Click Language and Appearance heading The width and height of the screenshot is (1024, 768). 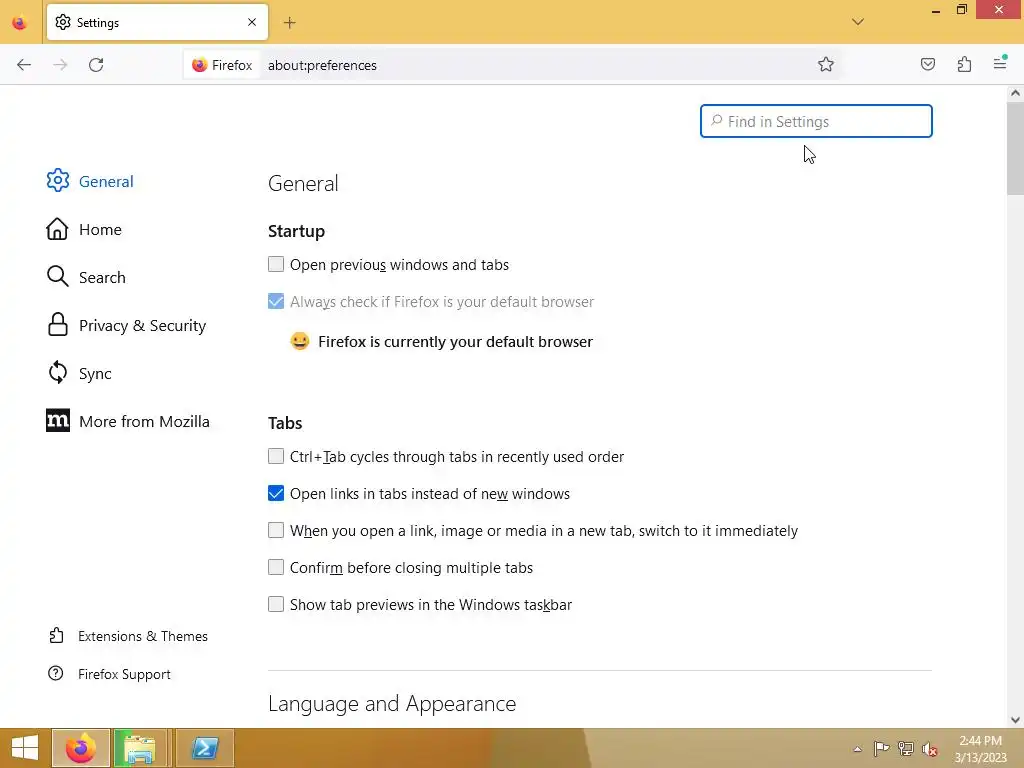pos(392,703)
